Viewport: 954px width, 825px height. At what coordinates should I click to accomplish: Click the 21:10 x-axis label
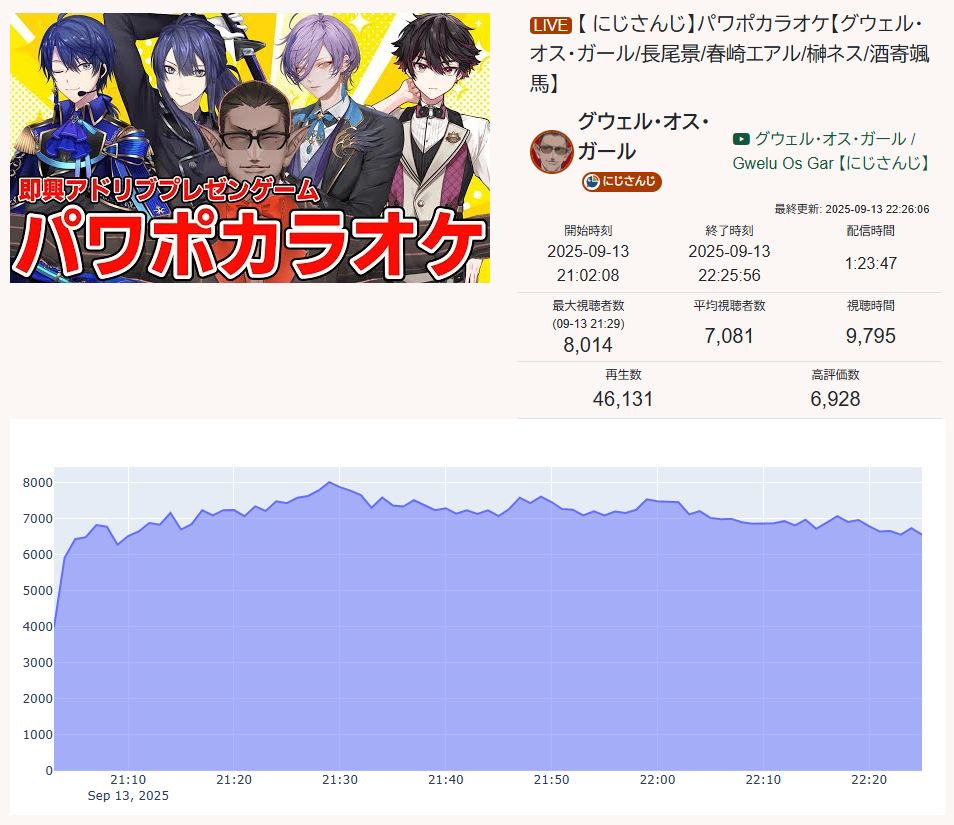pos(128,779)
